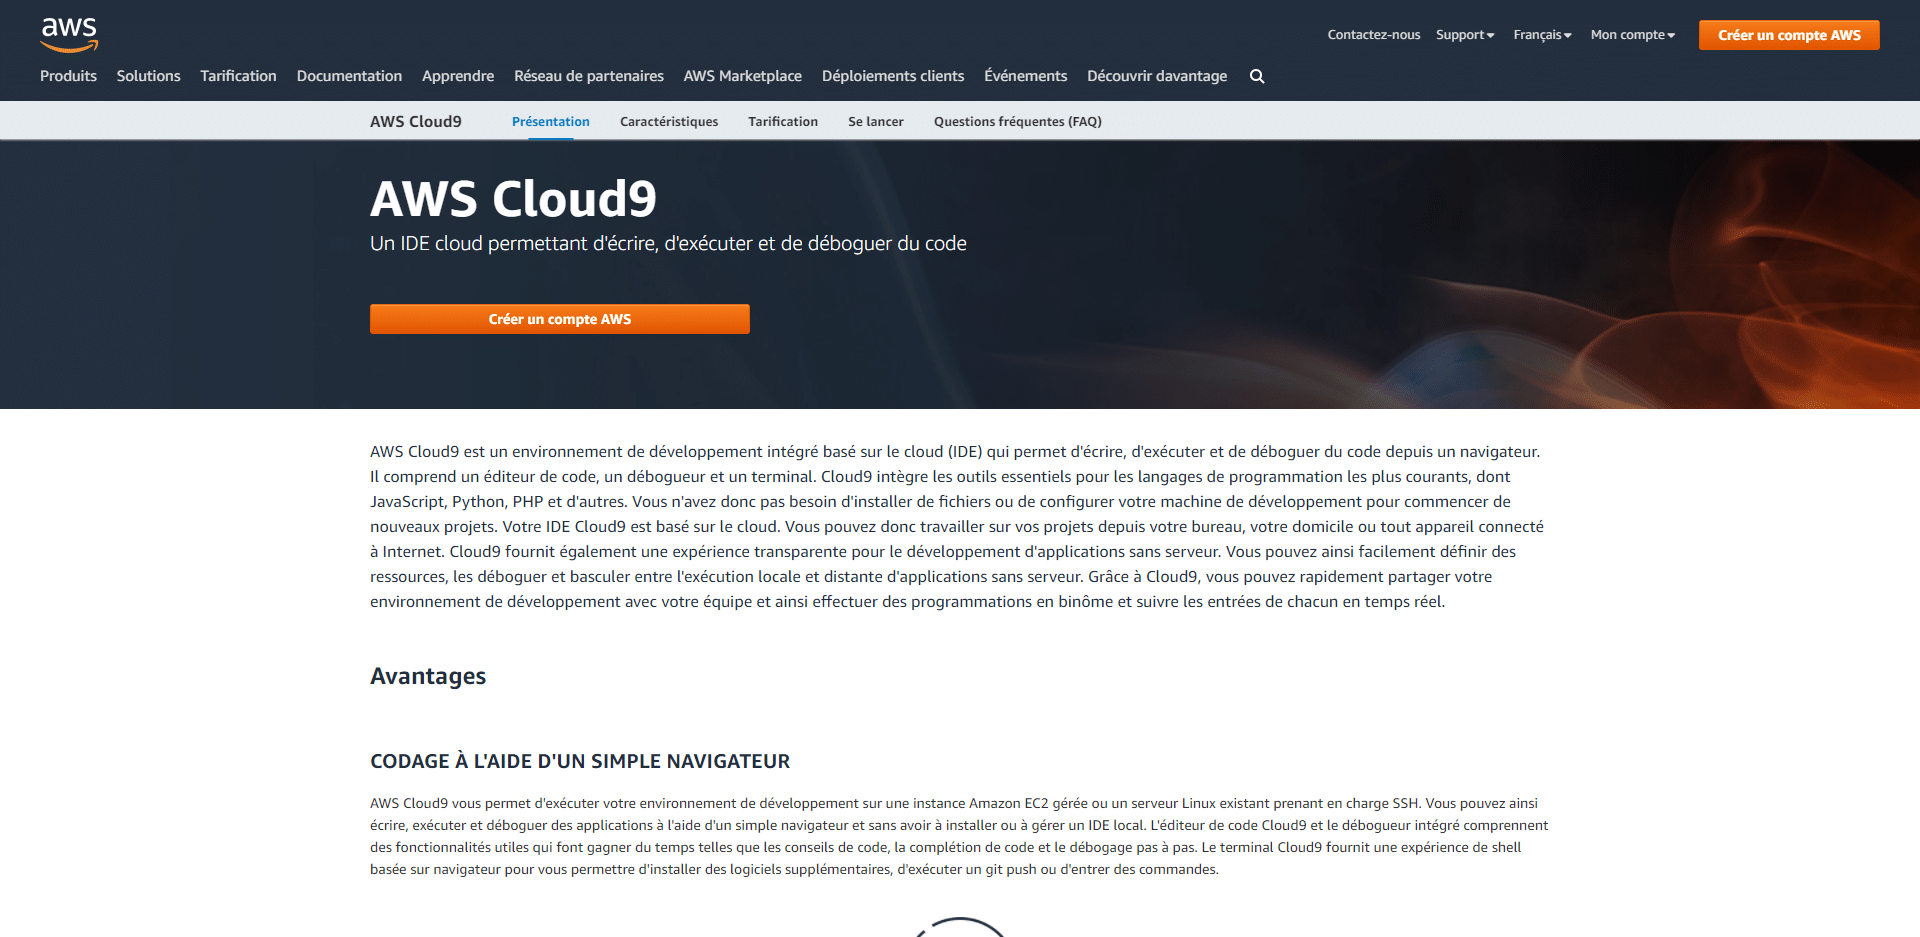
Task: Open the Produits menu
Action: (x=68, y=76)
